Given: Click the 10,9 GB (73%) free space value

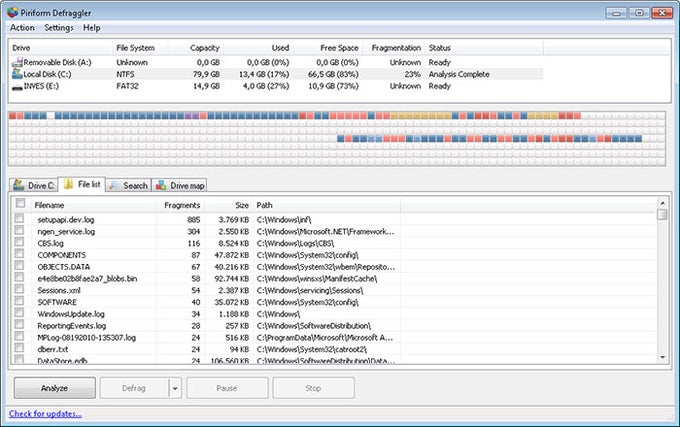Looking at the screenshot, I should coord(333,86).
